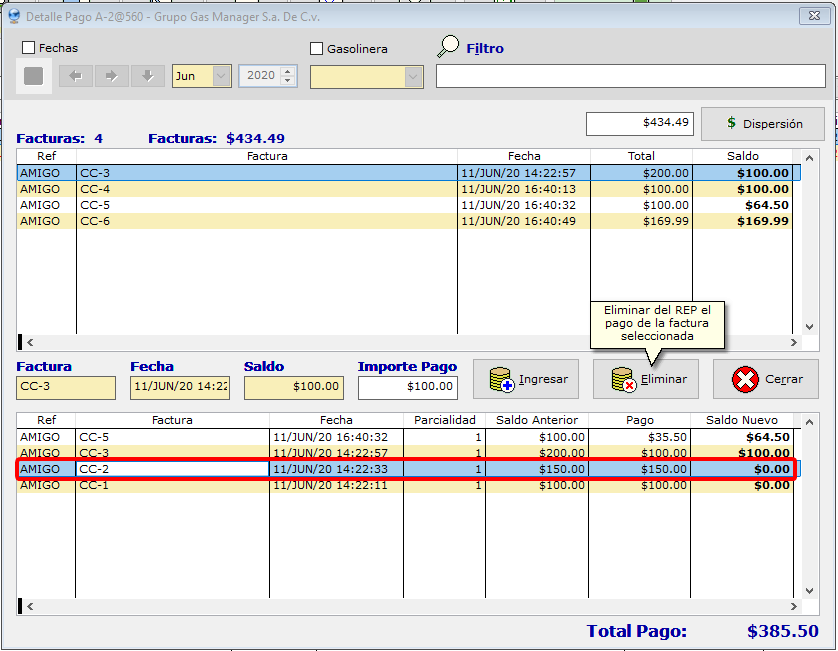Sort invoices by Saldo column header
The image size is (838, 651).
click(x=742, y=156)
